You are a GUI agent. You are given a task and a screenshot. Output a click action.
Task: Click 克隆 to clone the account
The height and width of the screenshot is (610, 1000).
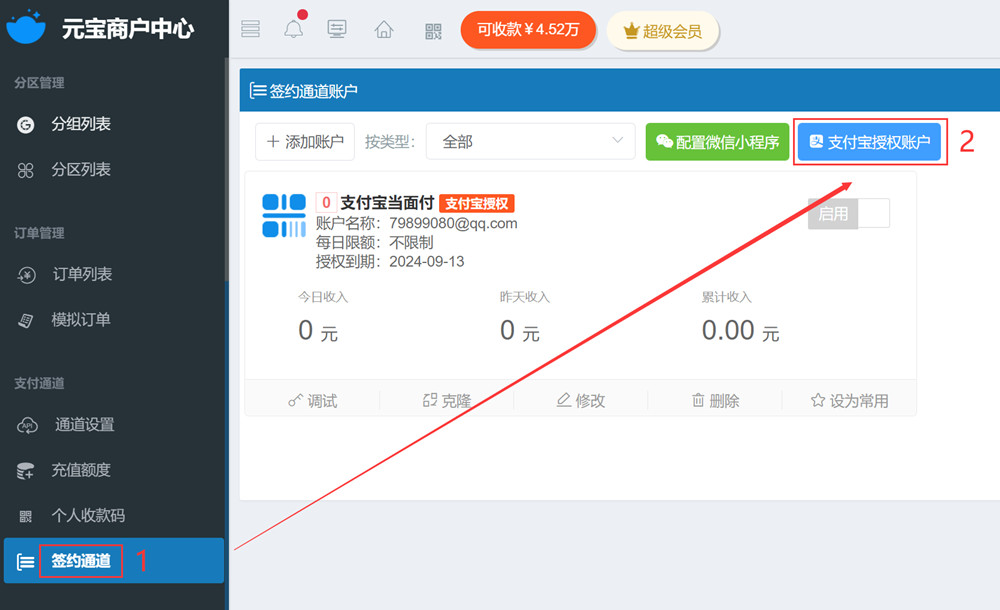(x=446, y=400)
